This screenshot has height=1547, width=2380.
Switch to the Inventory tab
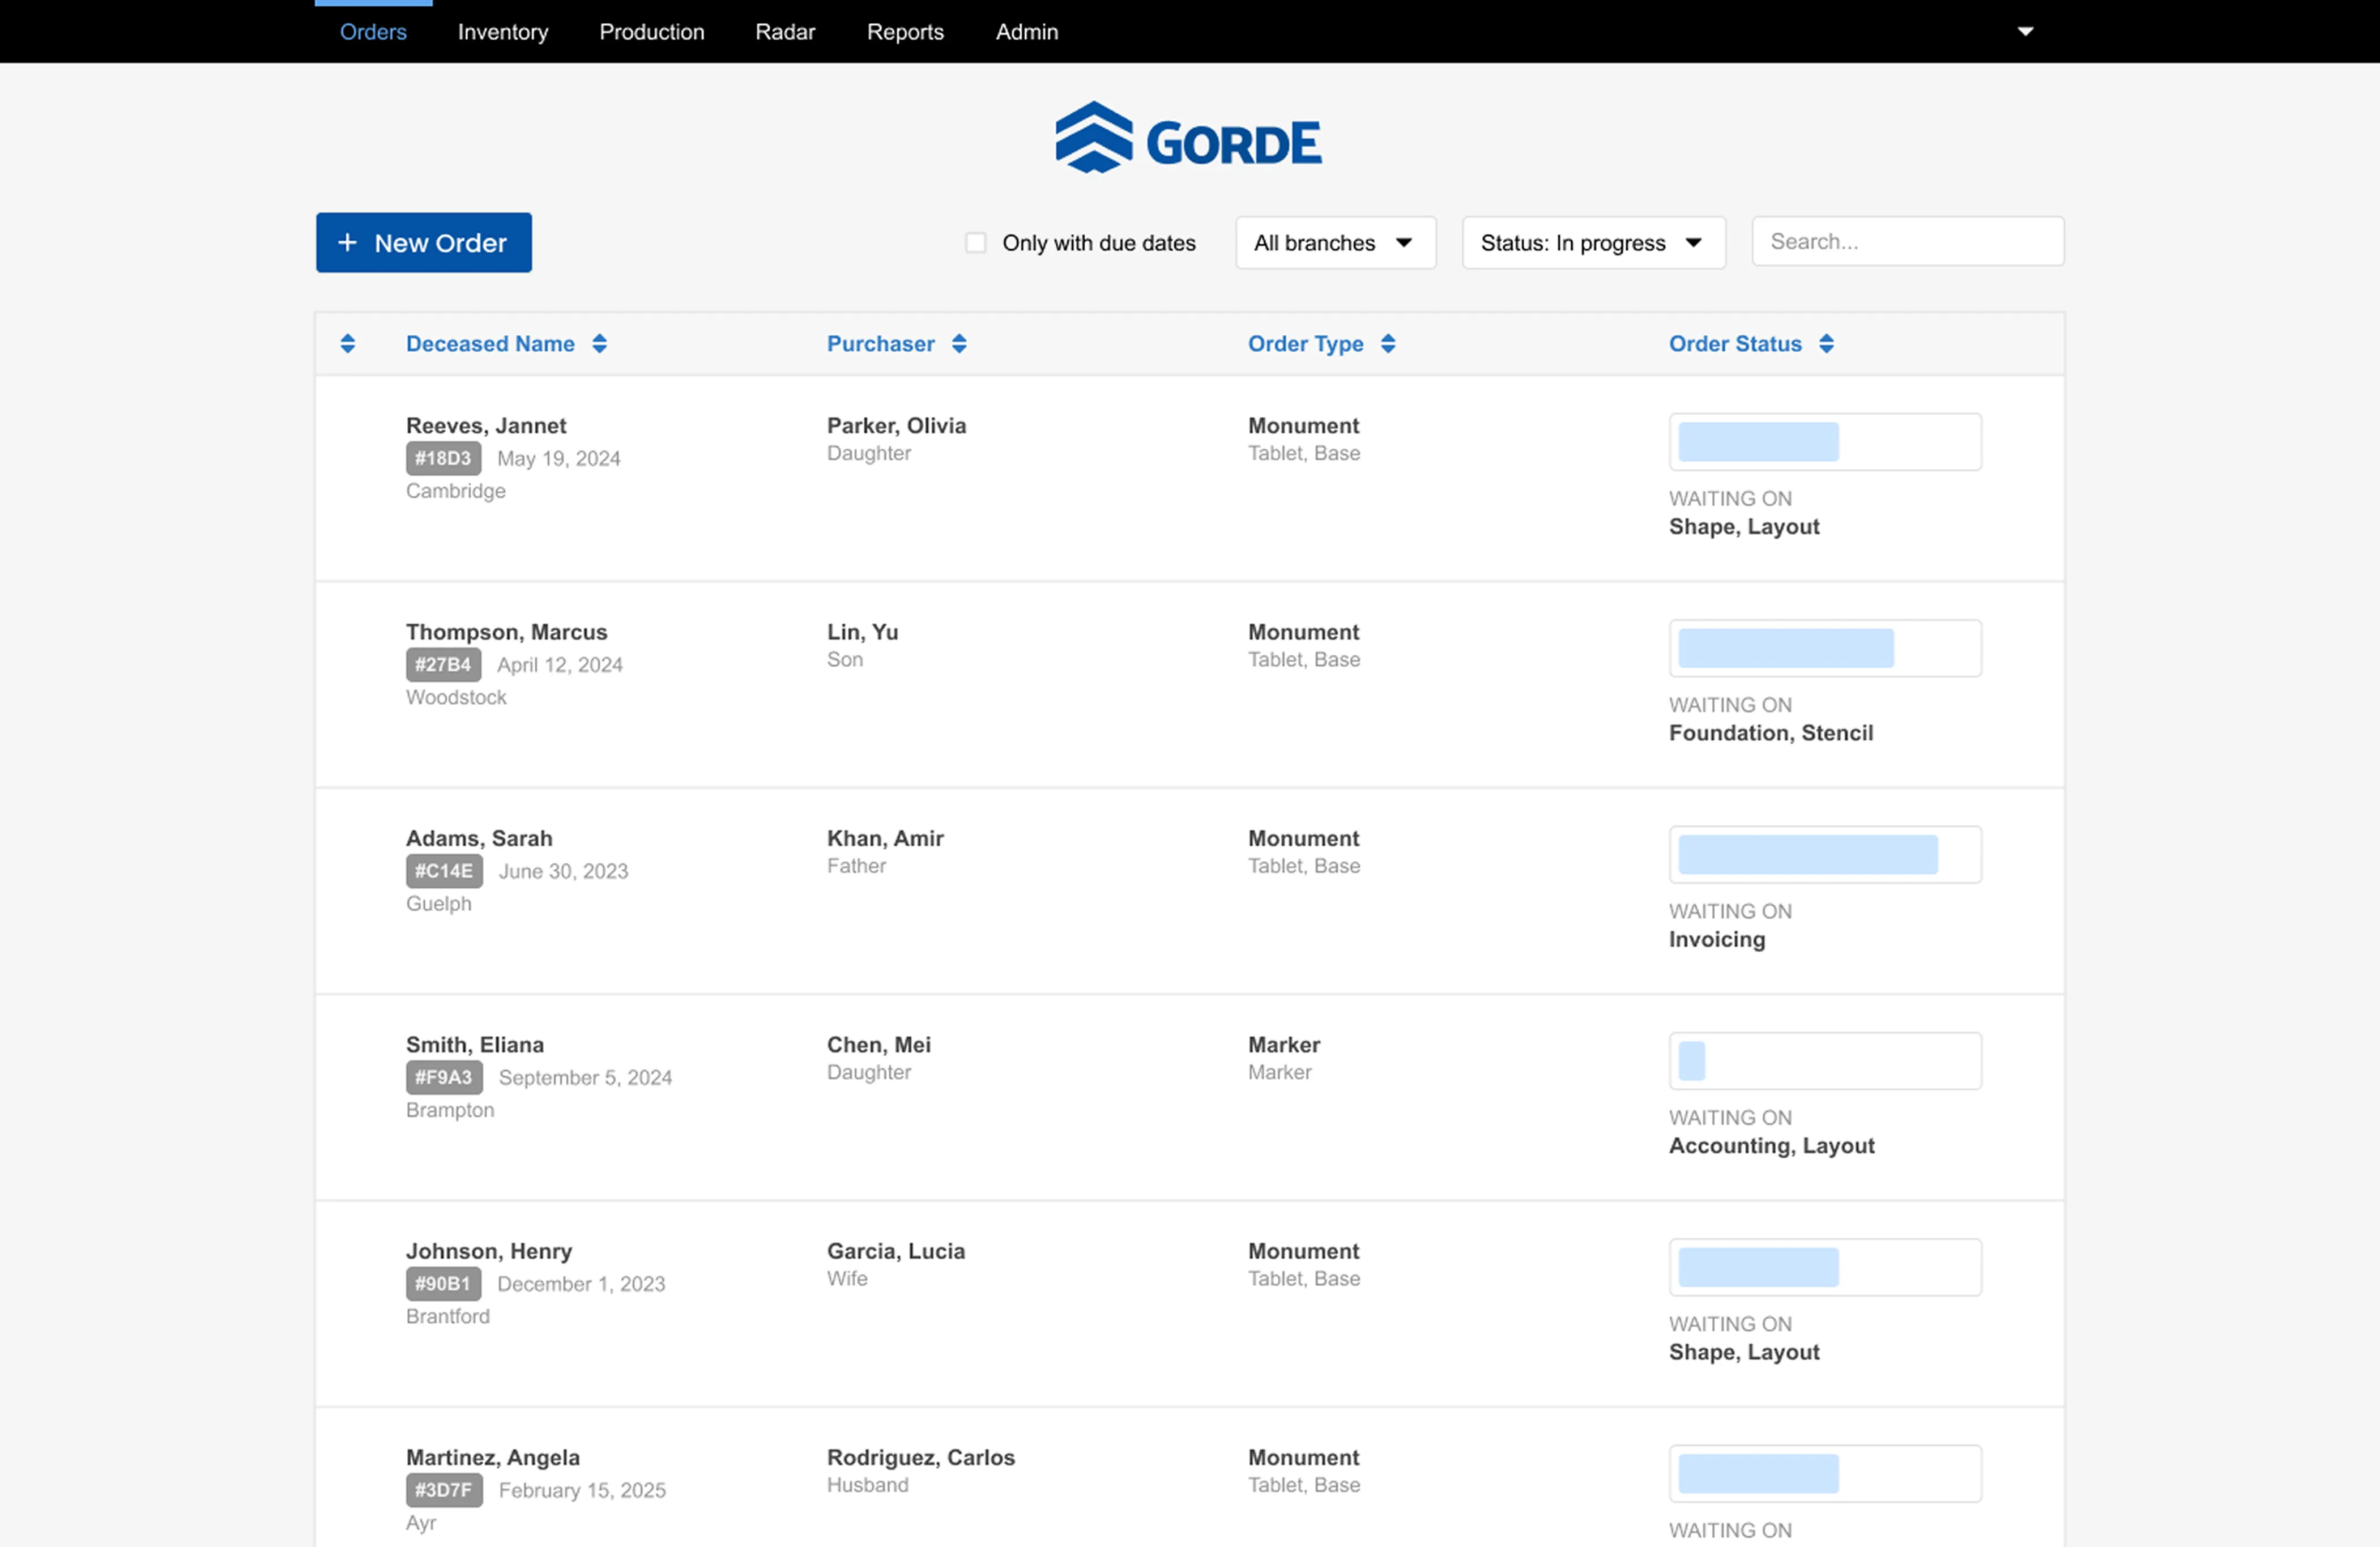coord(502,31)
